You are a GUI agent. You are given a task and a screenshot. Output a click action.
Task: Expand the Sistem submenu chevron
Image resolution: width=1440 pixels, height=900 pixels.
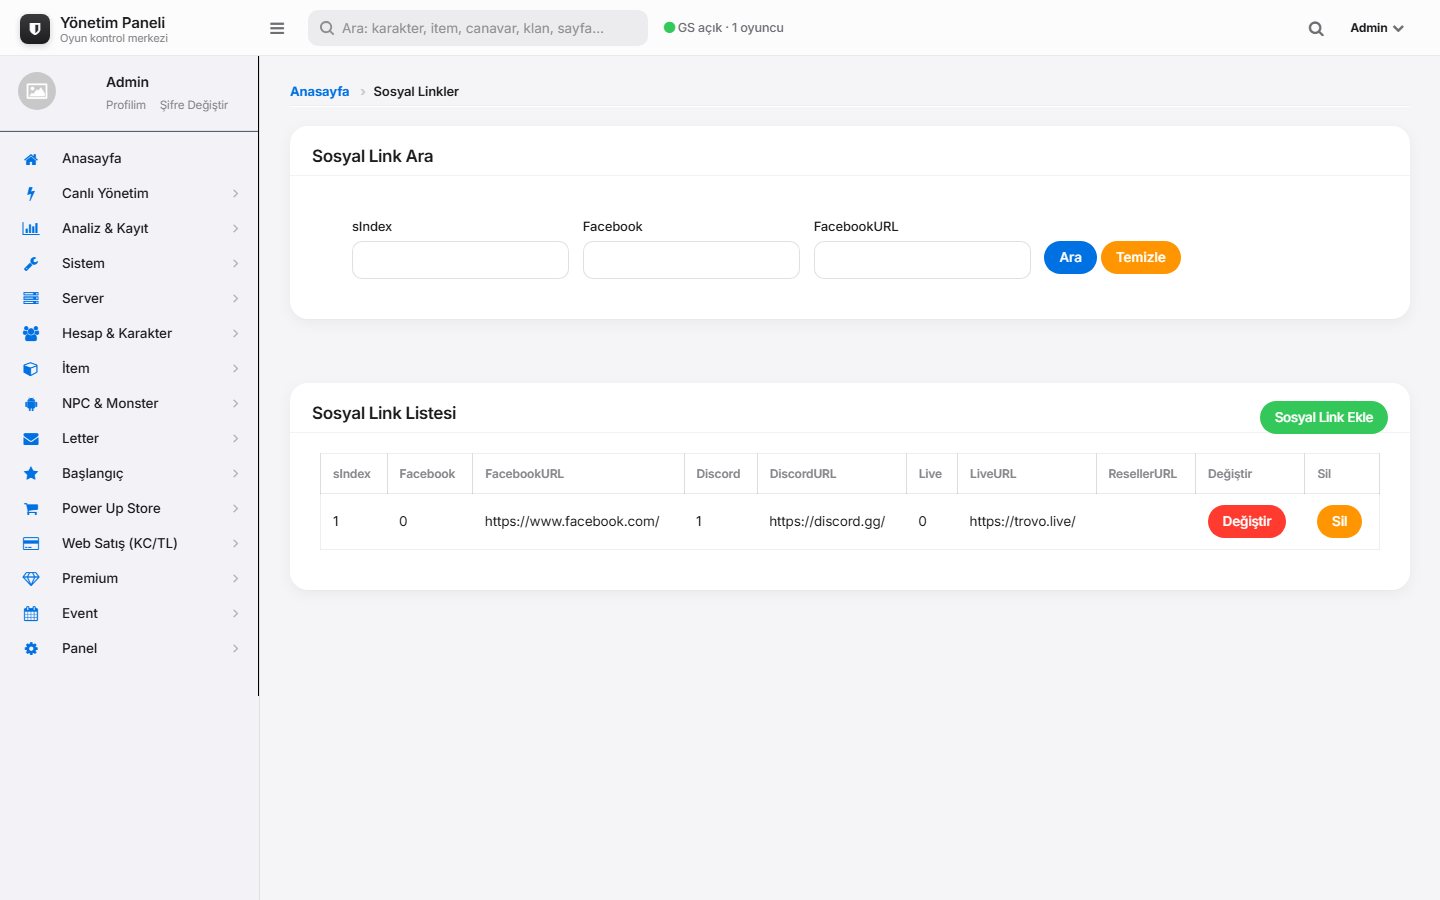point(236,264)
